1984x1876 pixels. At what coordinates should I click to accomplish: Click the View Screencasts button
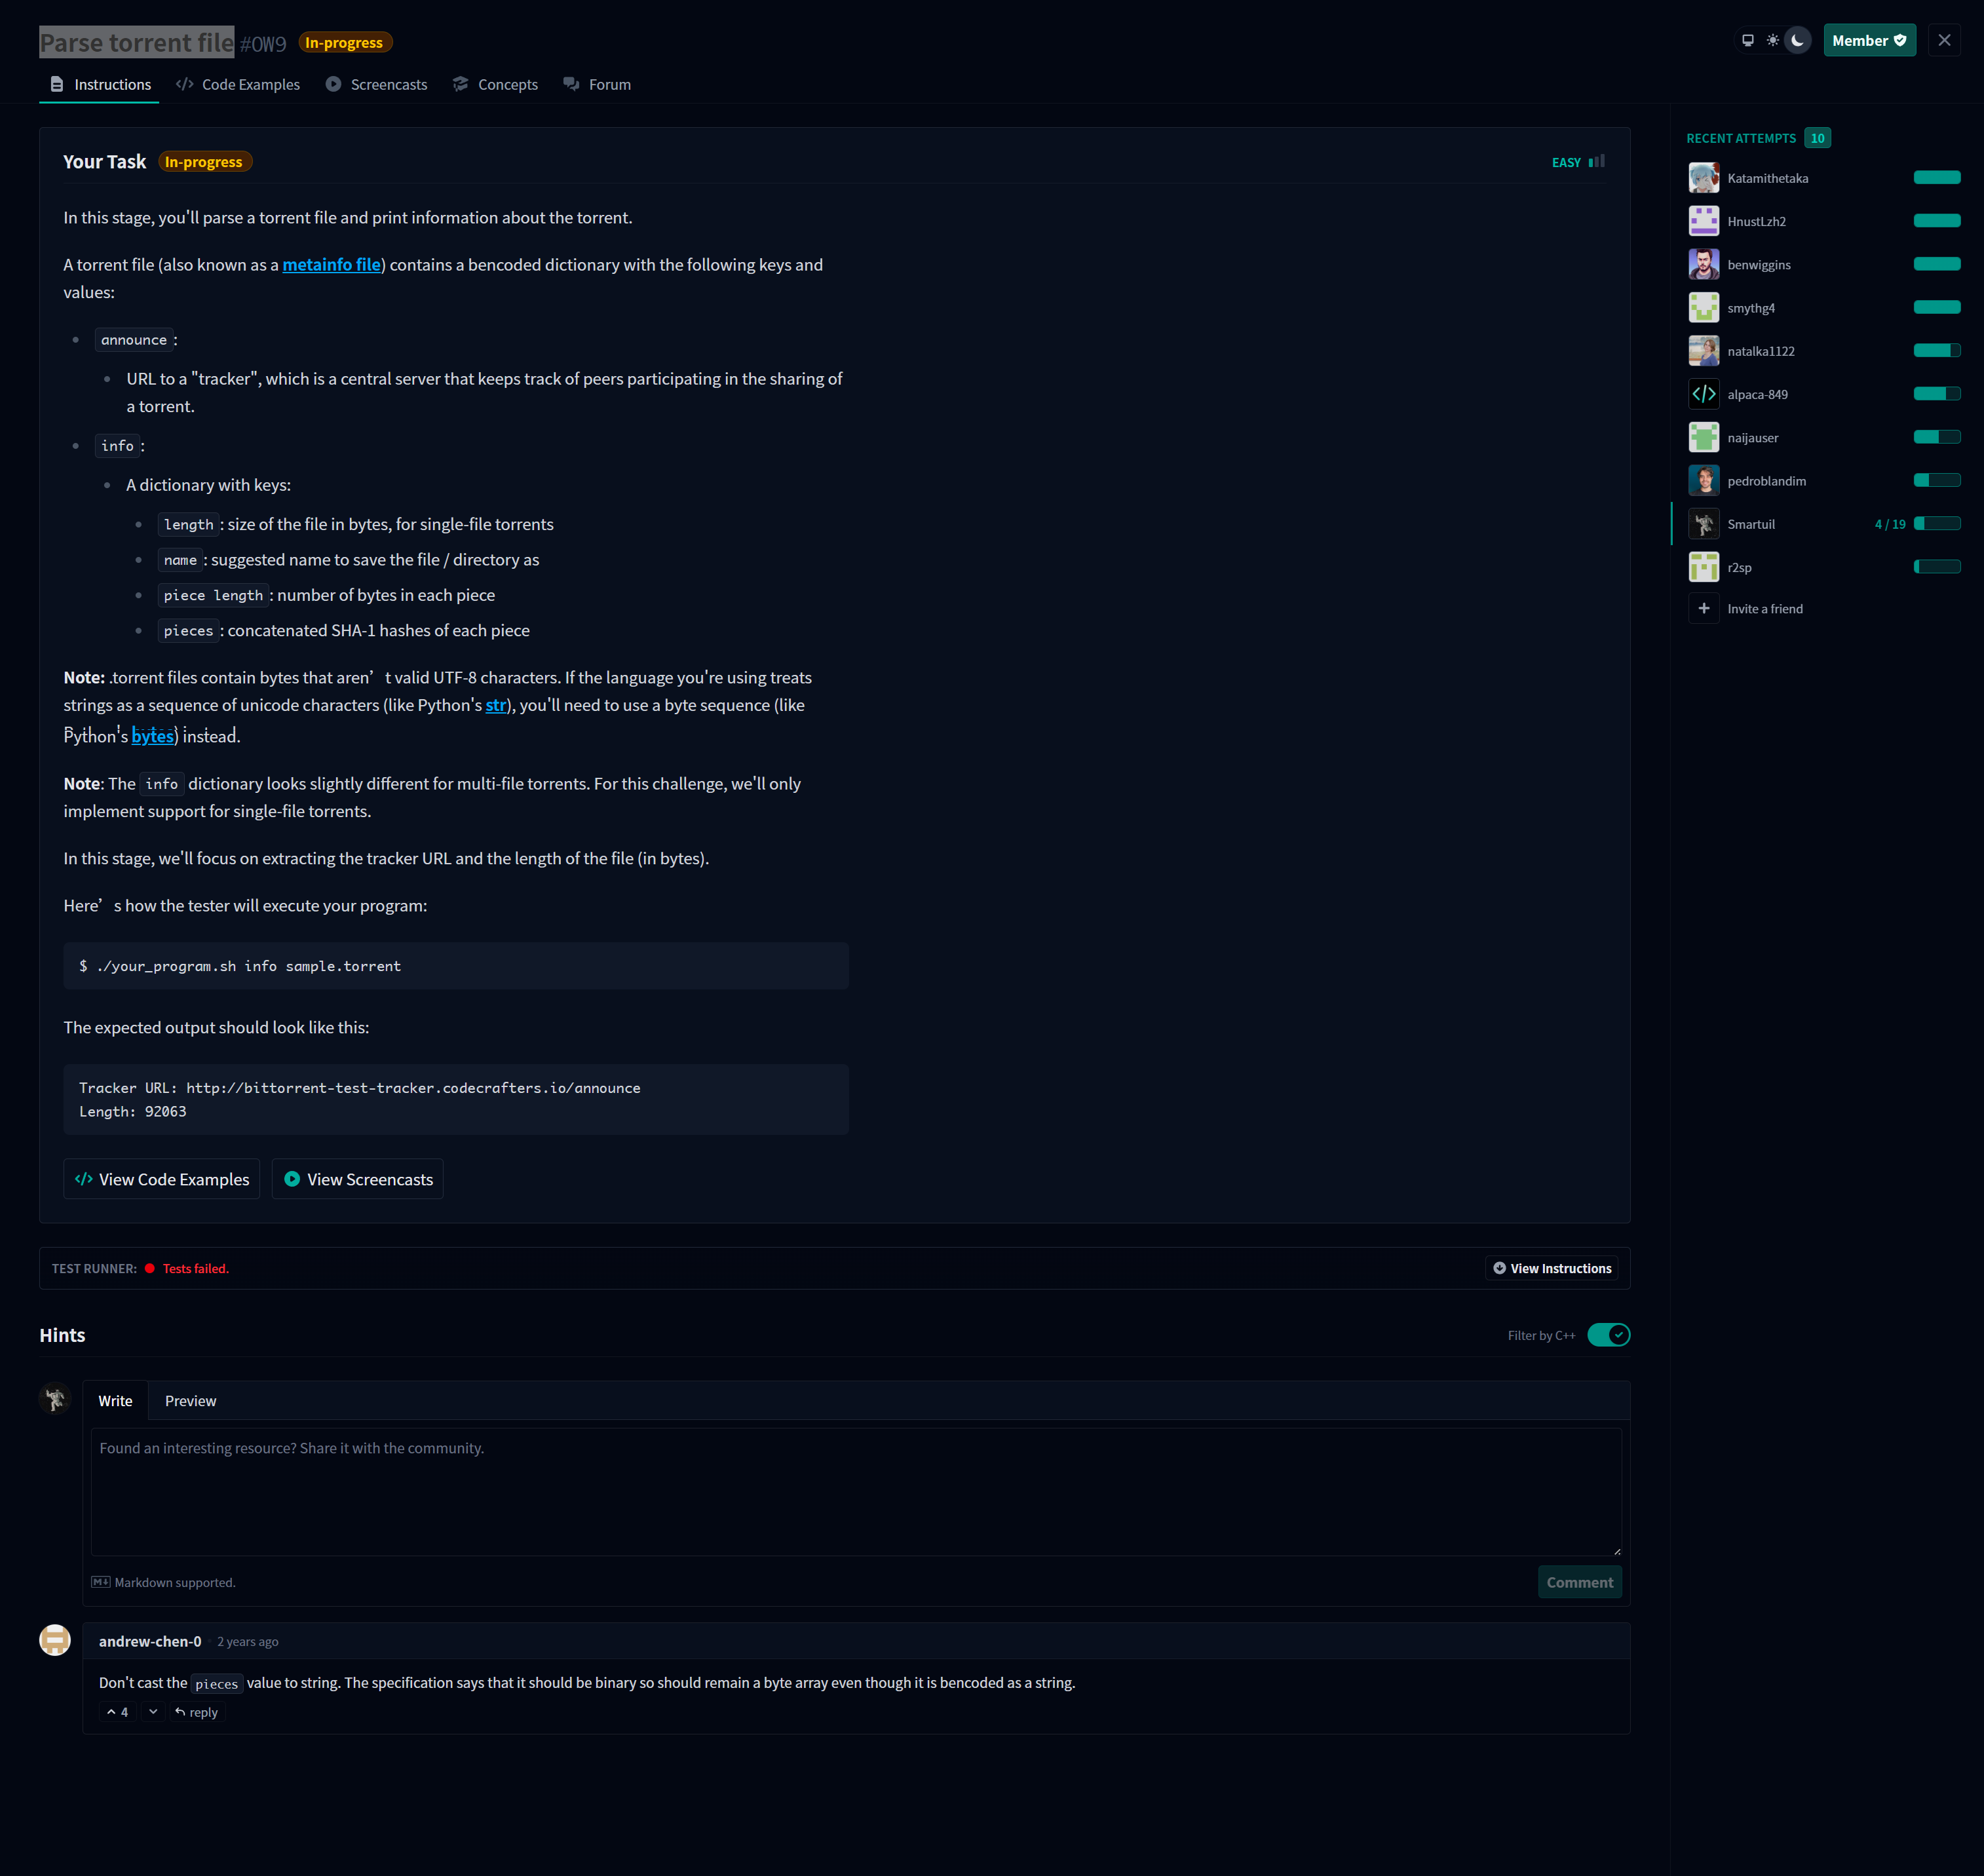click(358, 1179)
